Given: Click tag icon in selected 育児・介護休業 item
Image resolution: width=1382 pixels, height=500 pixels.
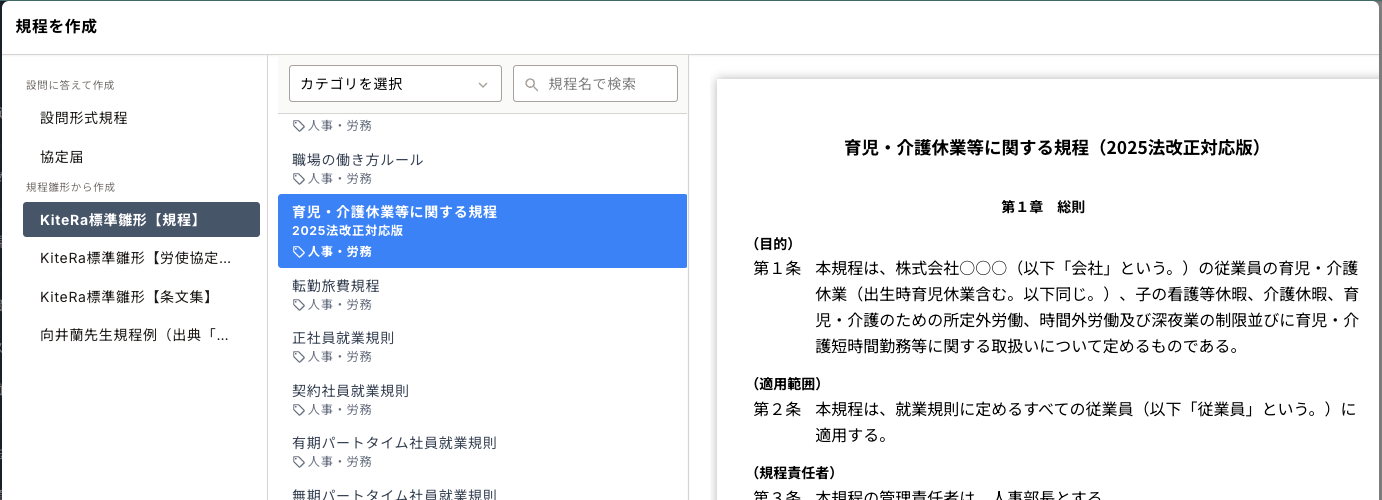Looking at the screenshot, I should pyautogui.click(x=299, y=252).
